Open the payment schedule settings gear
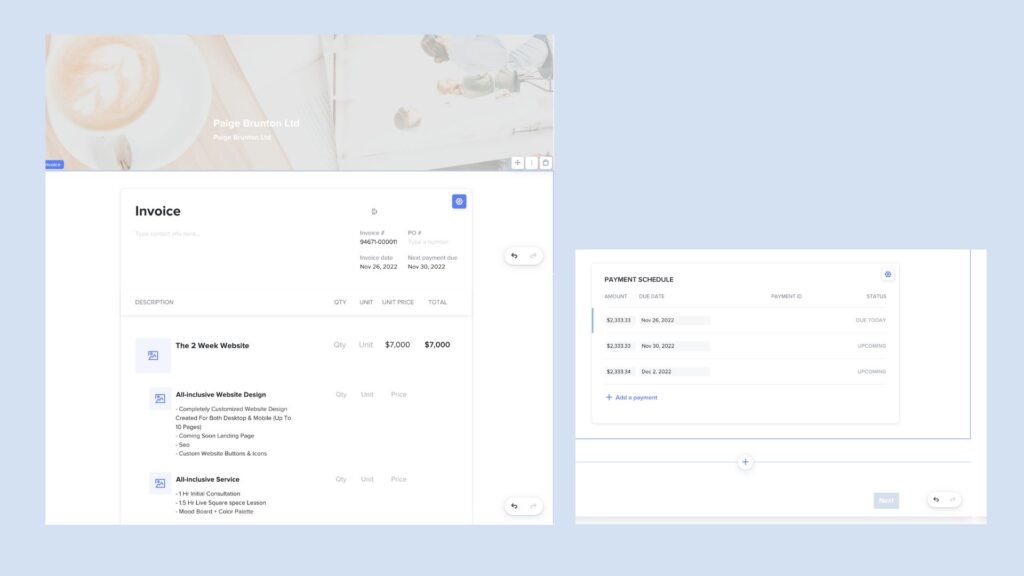 pos(887,273)
